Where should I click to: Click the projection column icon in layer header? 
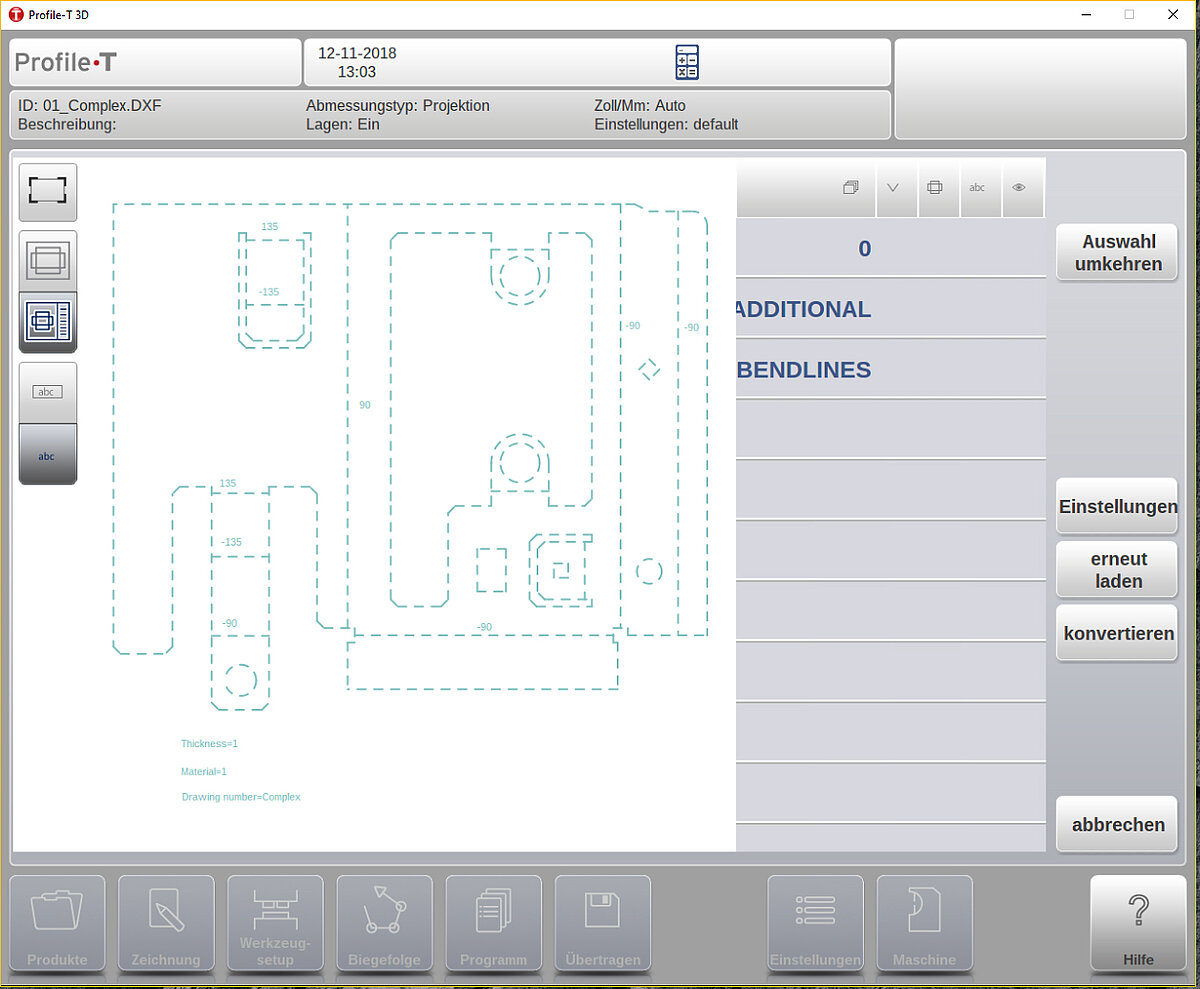(935, 187)
